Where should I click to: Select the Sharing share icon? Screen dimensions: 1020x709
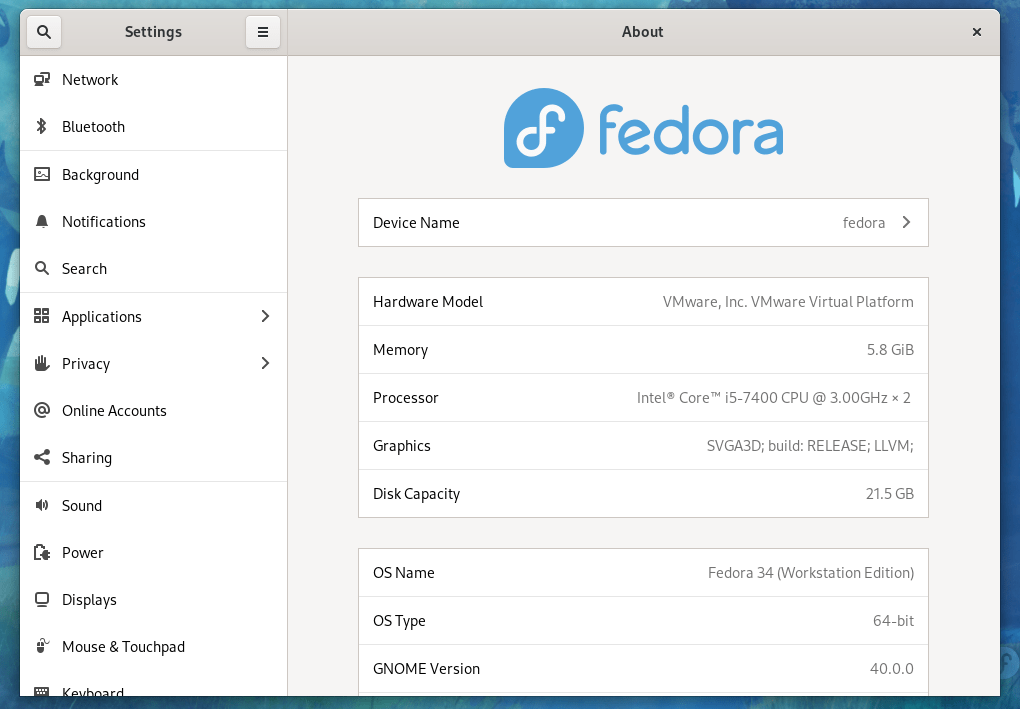(42, 457)
